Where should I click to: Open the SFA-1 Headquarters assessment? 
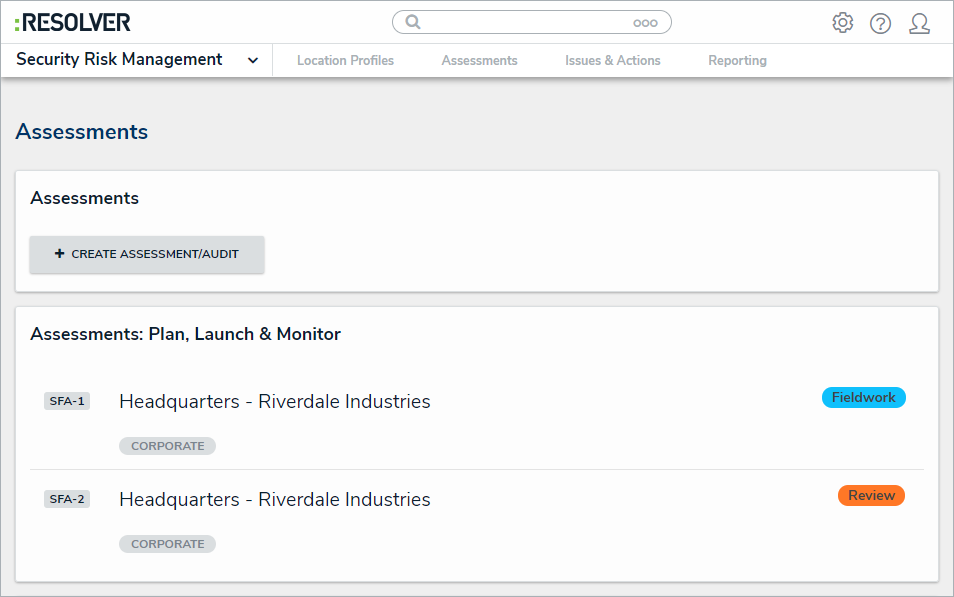tap(274, 401)
